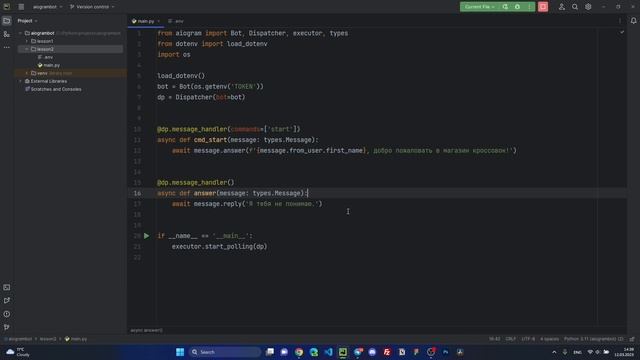Viewport: 640px width, 360px height.
Task: Expand the lesson1 folder
Action: 27,41
